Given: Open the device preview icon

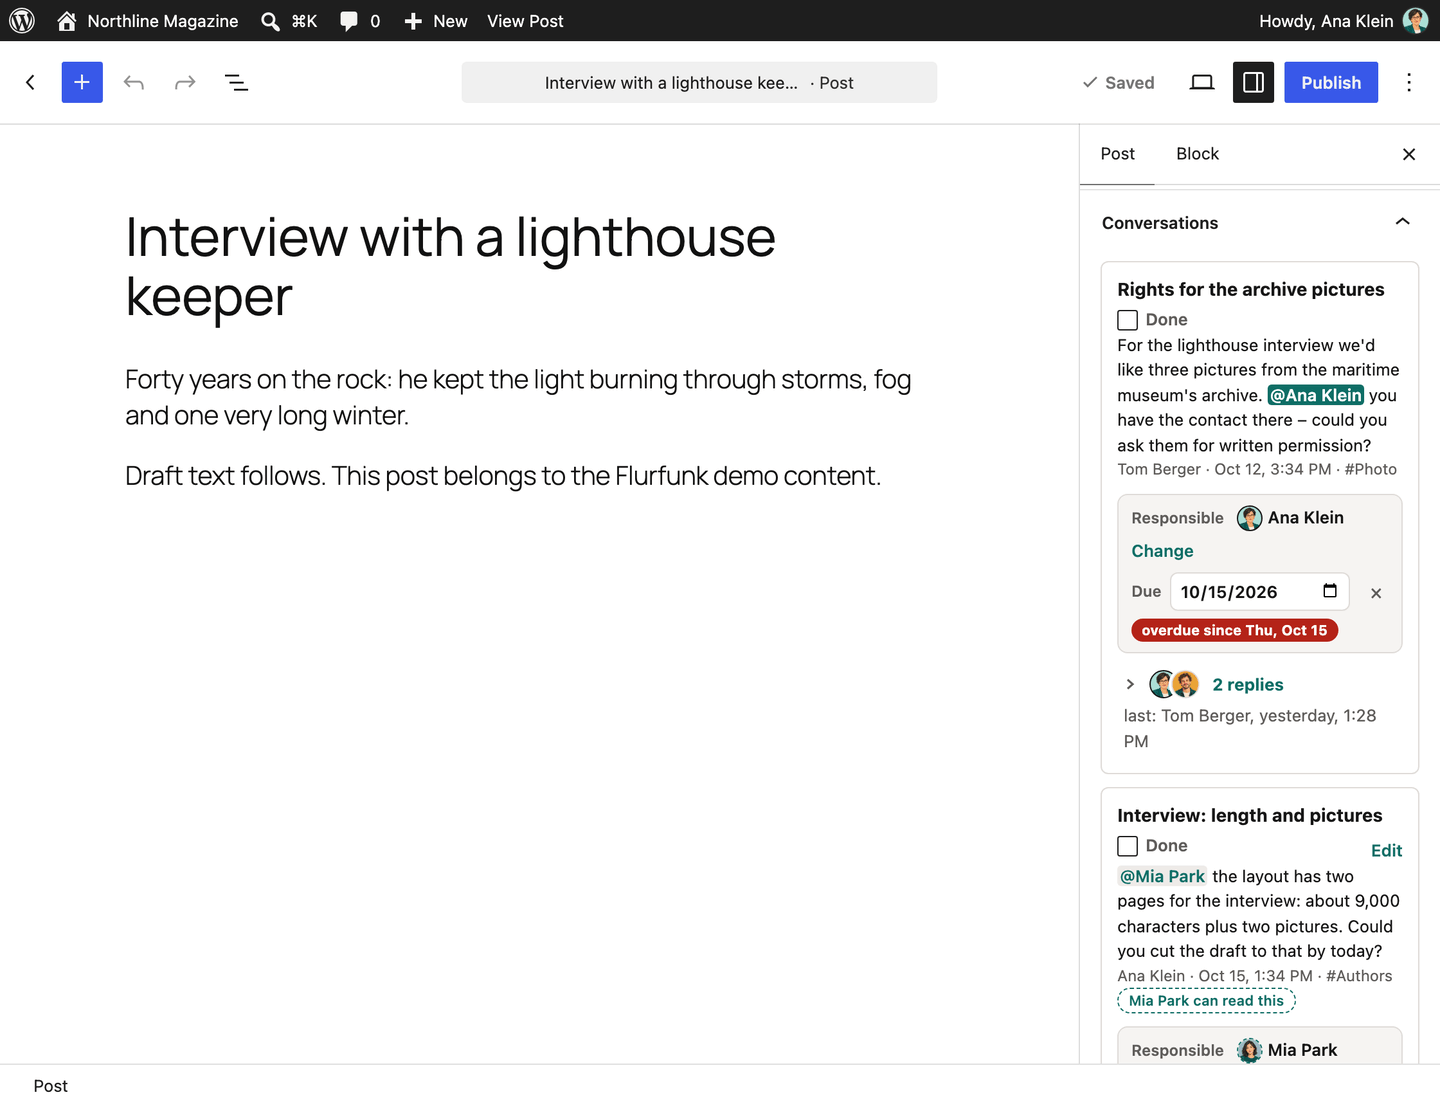Looking at the screenshot, I should (1202, 82).
